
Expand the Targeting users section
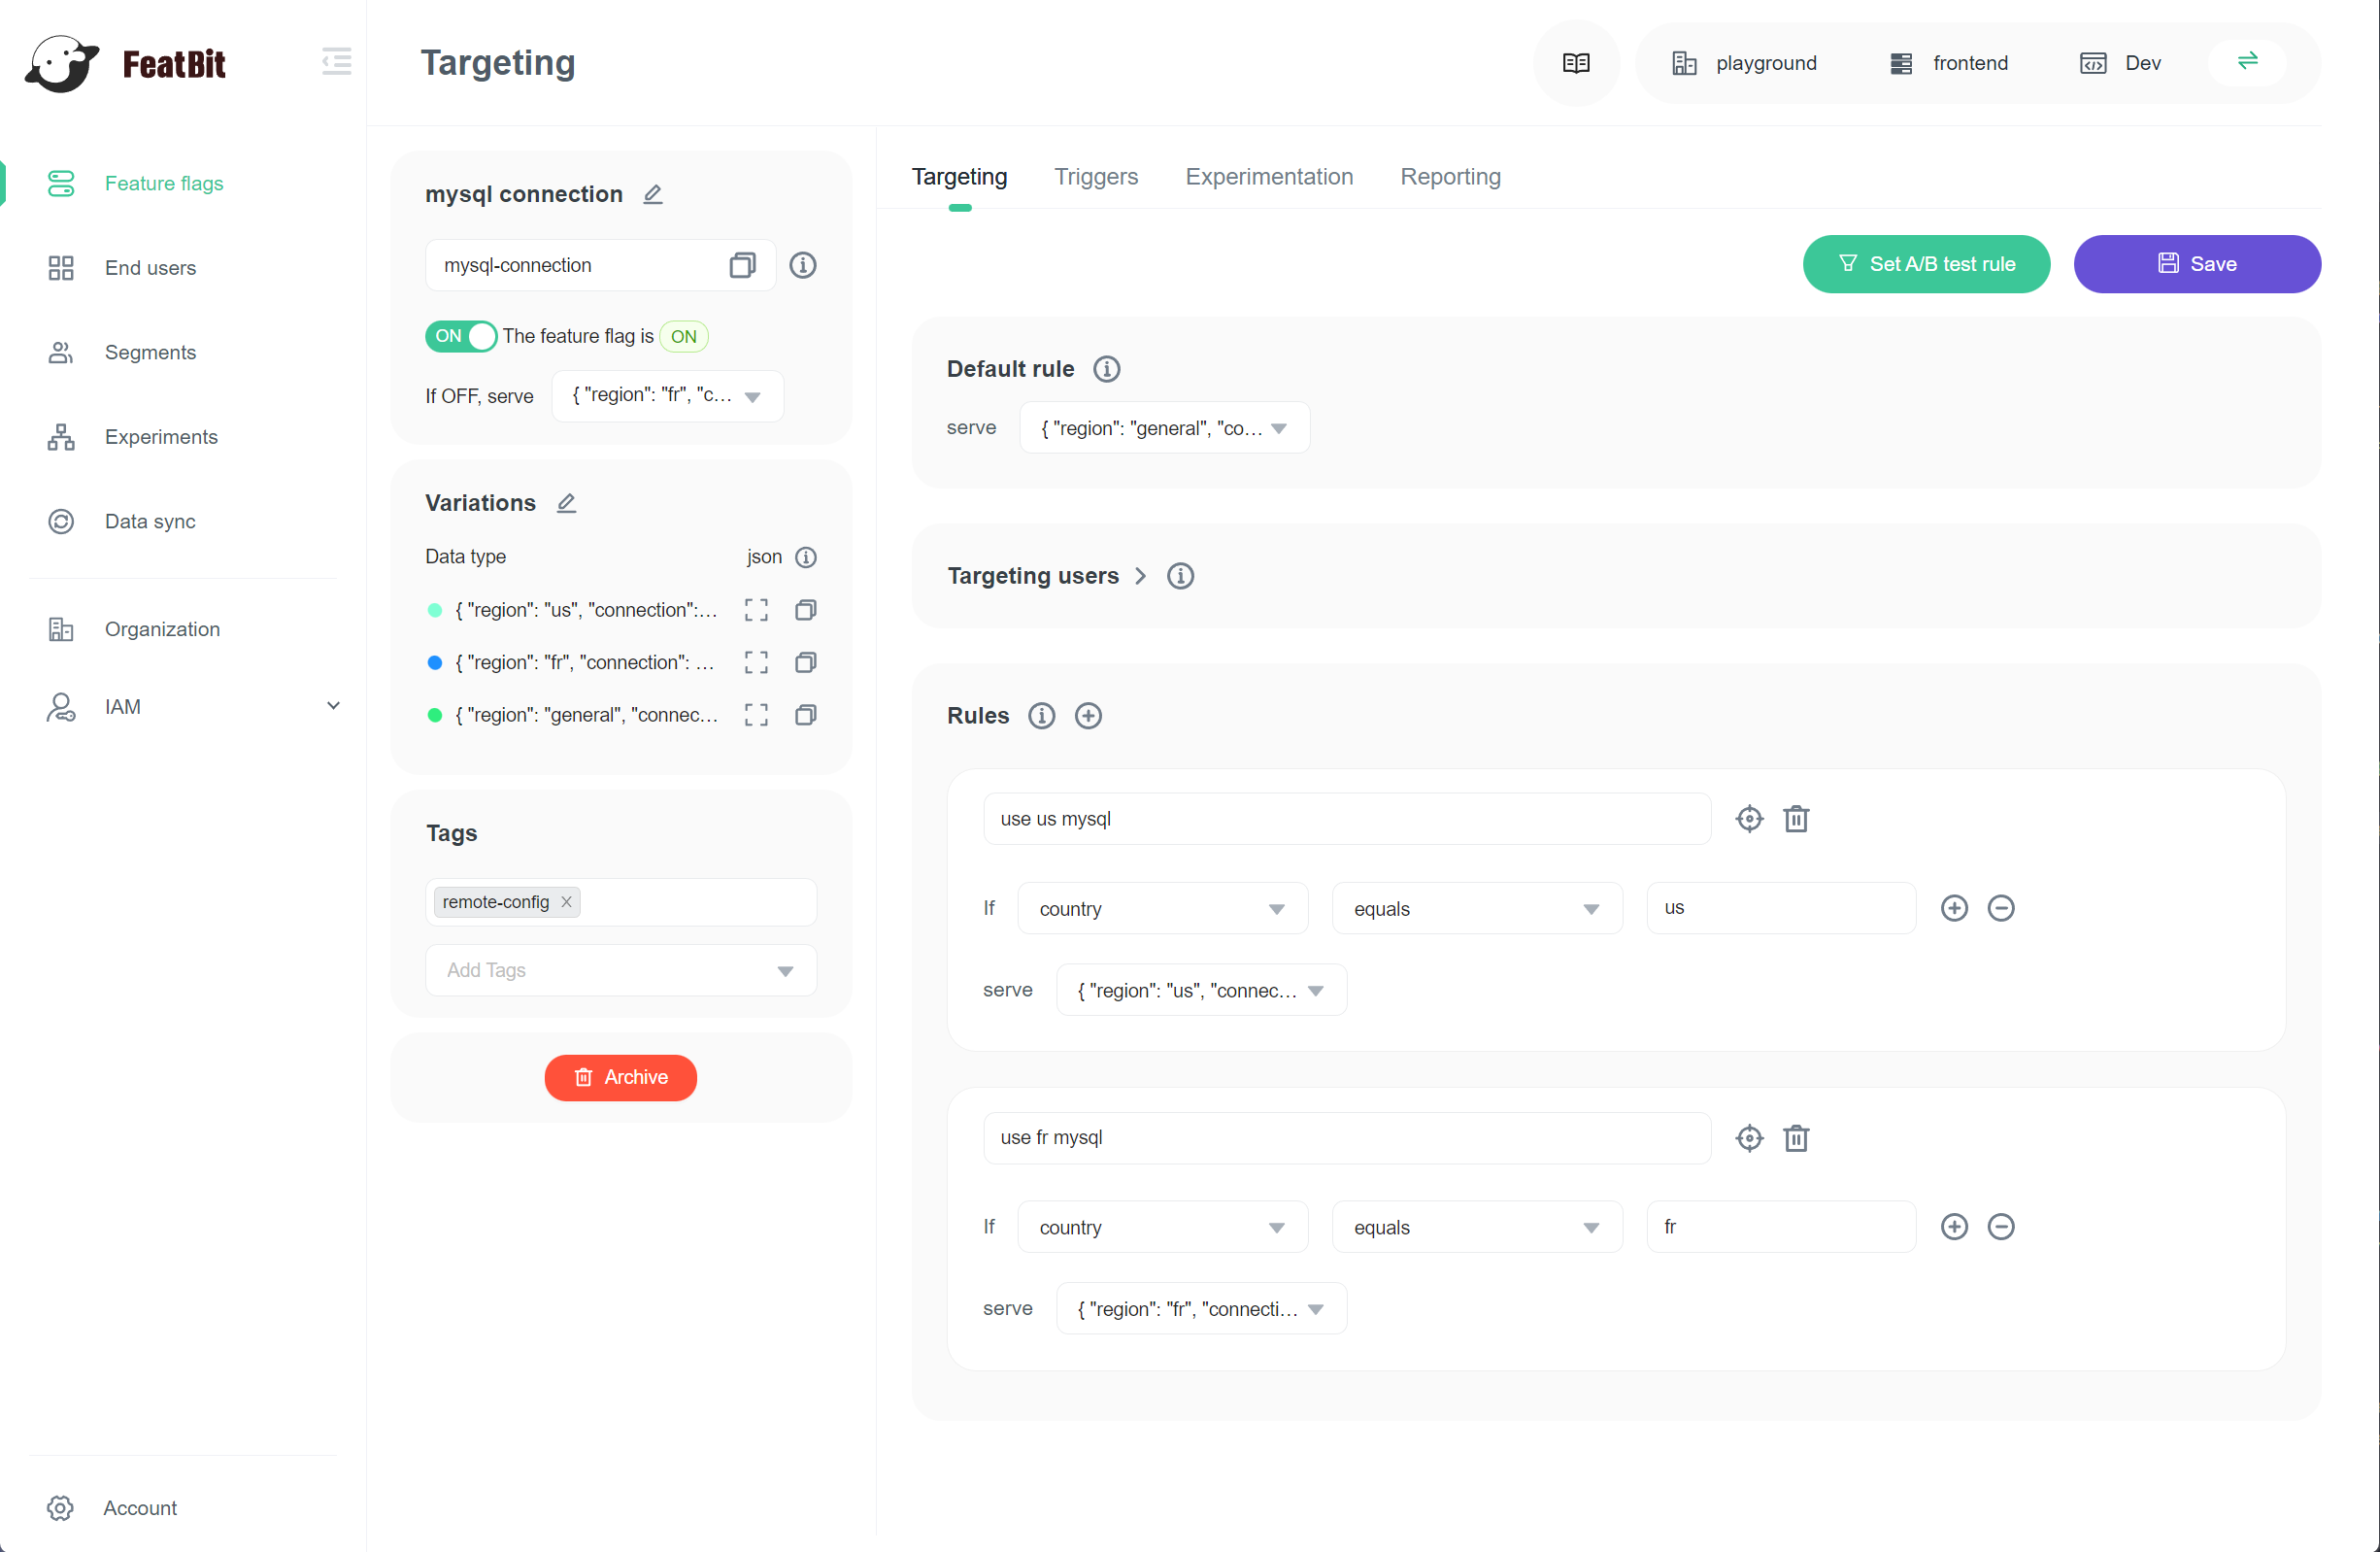1140,576
